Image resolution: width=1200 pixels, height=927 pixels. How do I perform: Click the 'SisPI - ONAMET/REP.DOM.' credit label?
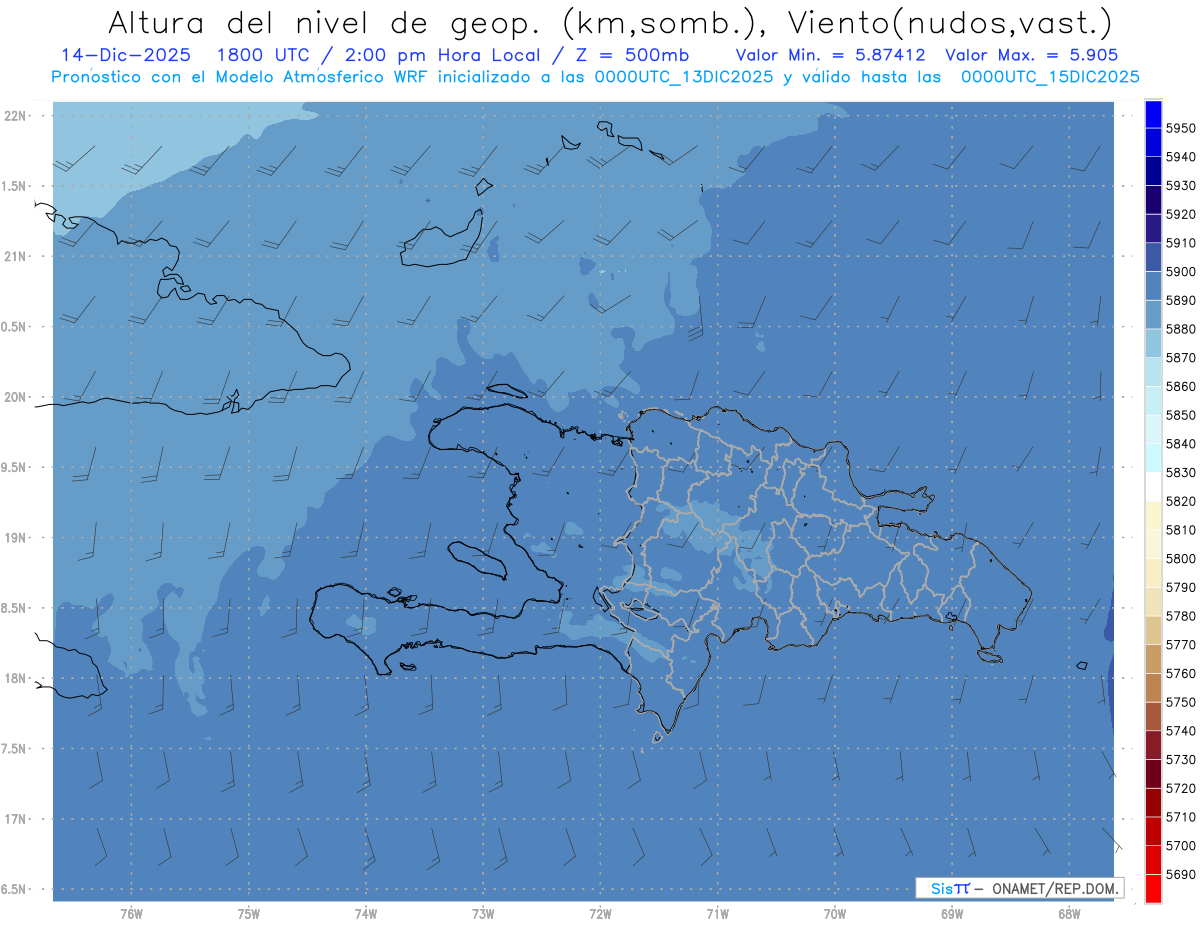pyautogui.click(x=1019, y=888)
